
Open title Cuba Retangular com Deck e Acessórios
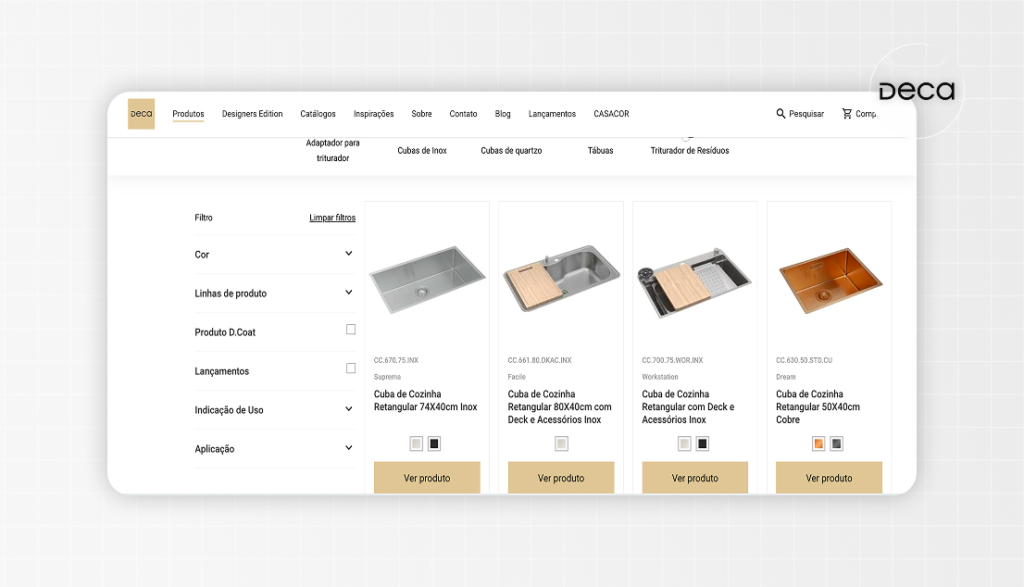click(688, 407)
